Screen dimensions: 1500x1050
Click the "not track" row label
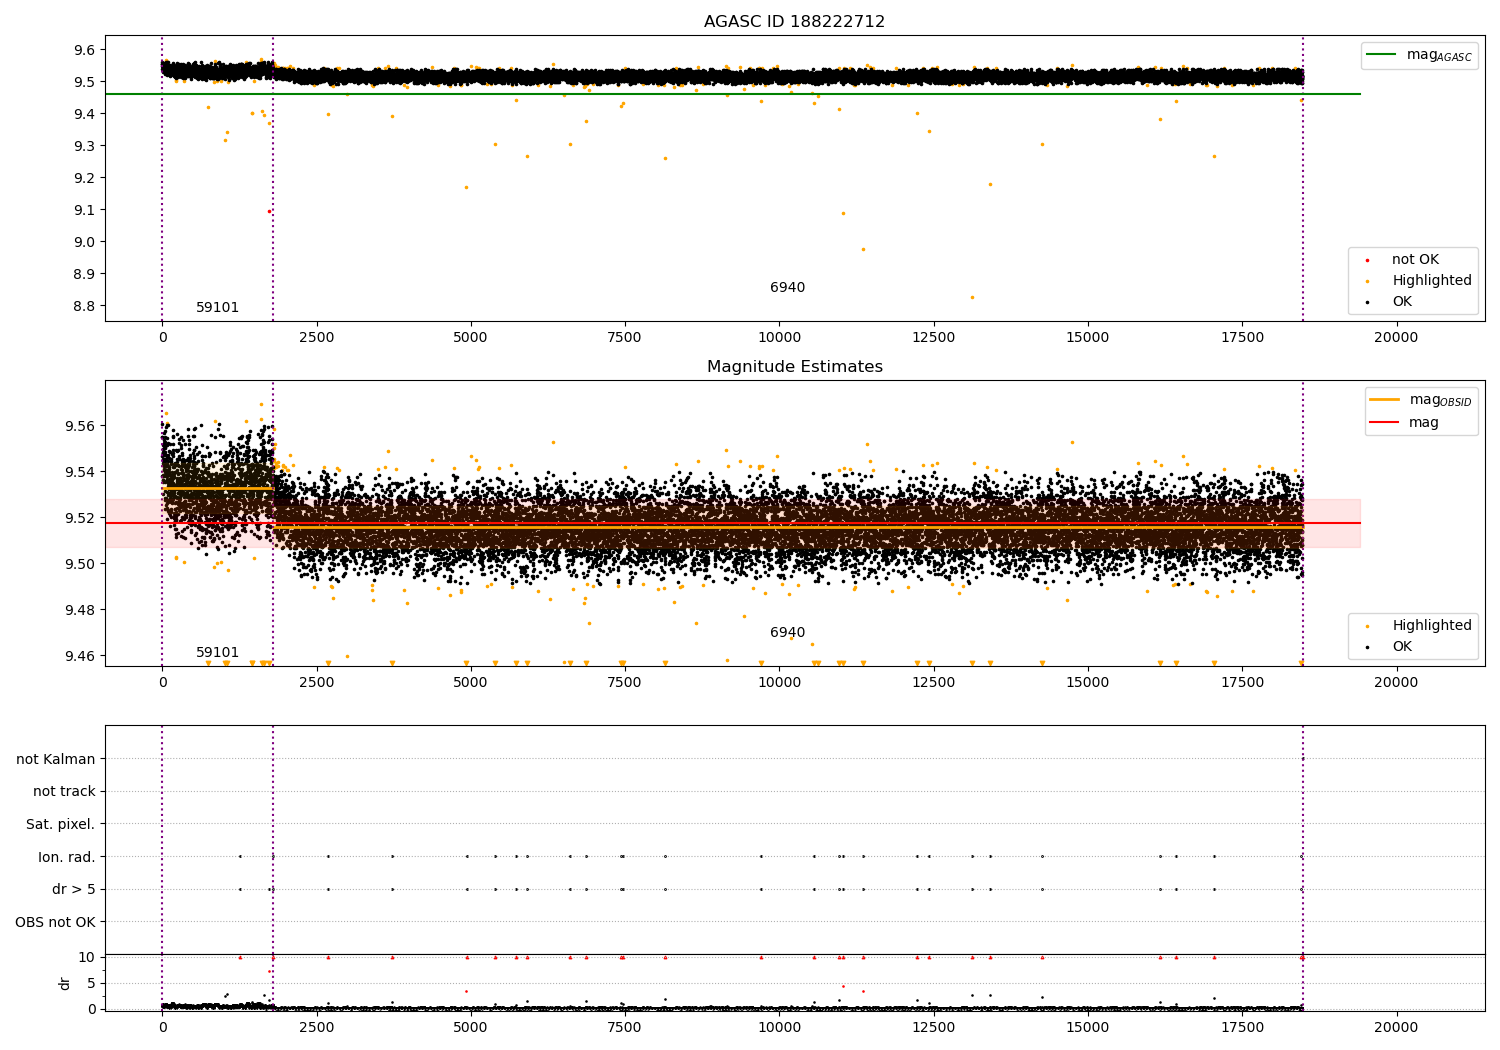click(x=64, y=792)
